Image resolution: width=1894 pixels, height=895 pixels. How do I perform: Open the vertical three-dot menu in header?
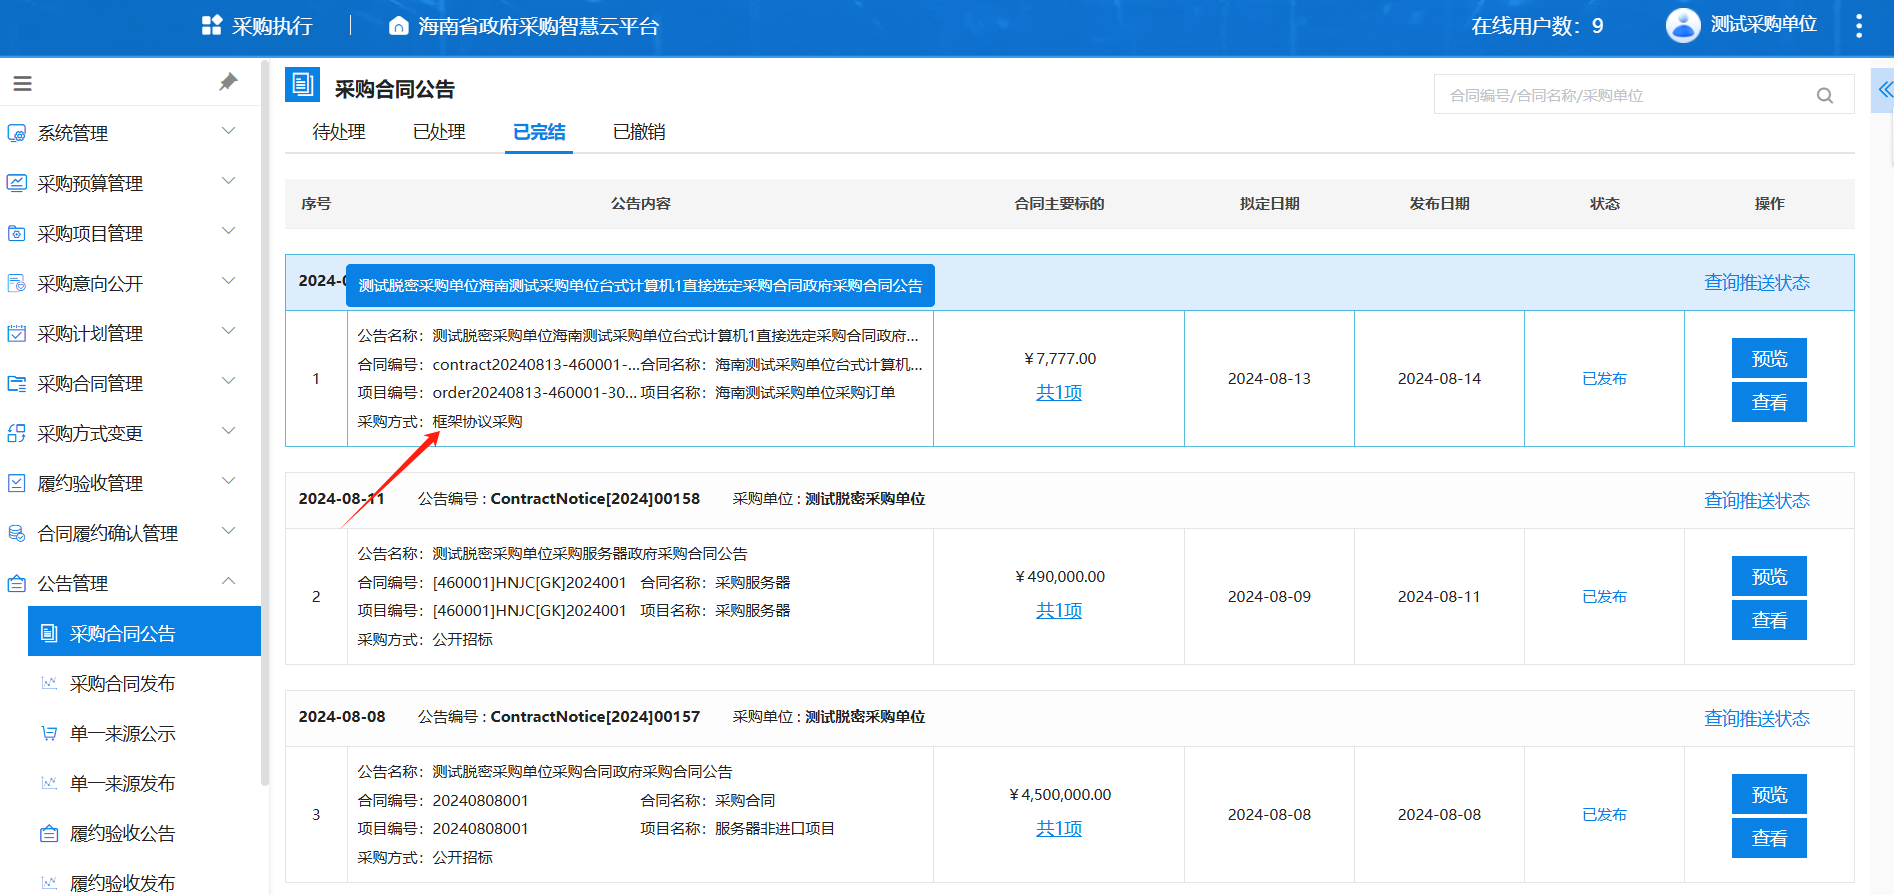click(x=1859, y=26)
